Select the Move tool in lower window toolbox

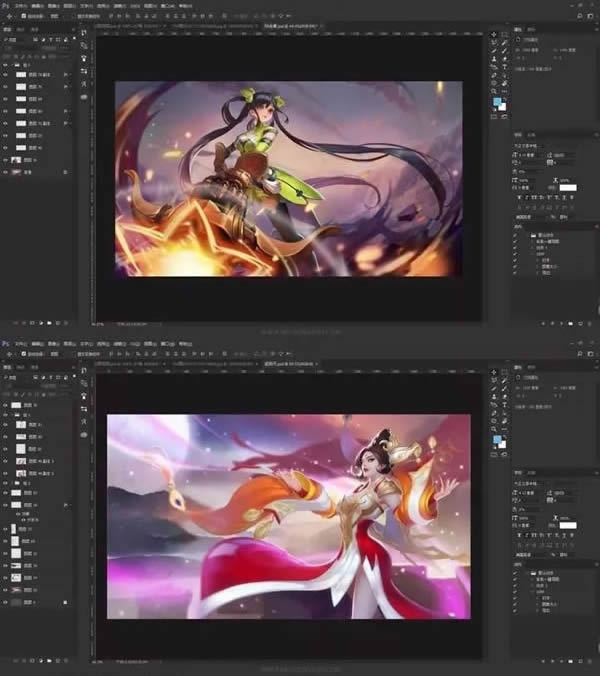493,374
